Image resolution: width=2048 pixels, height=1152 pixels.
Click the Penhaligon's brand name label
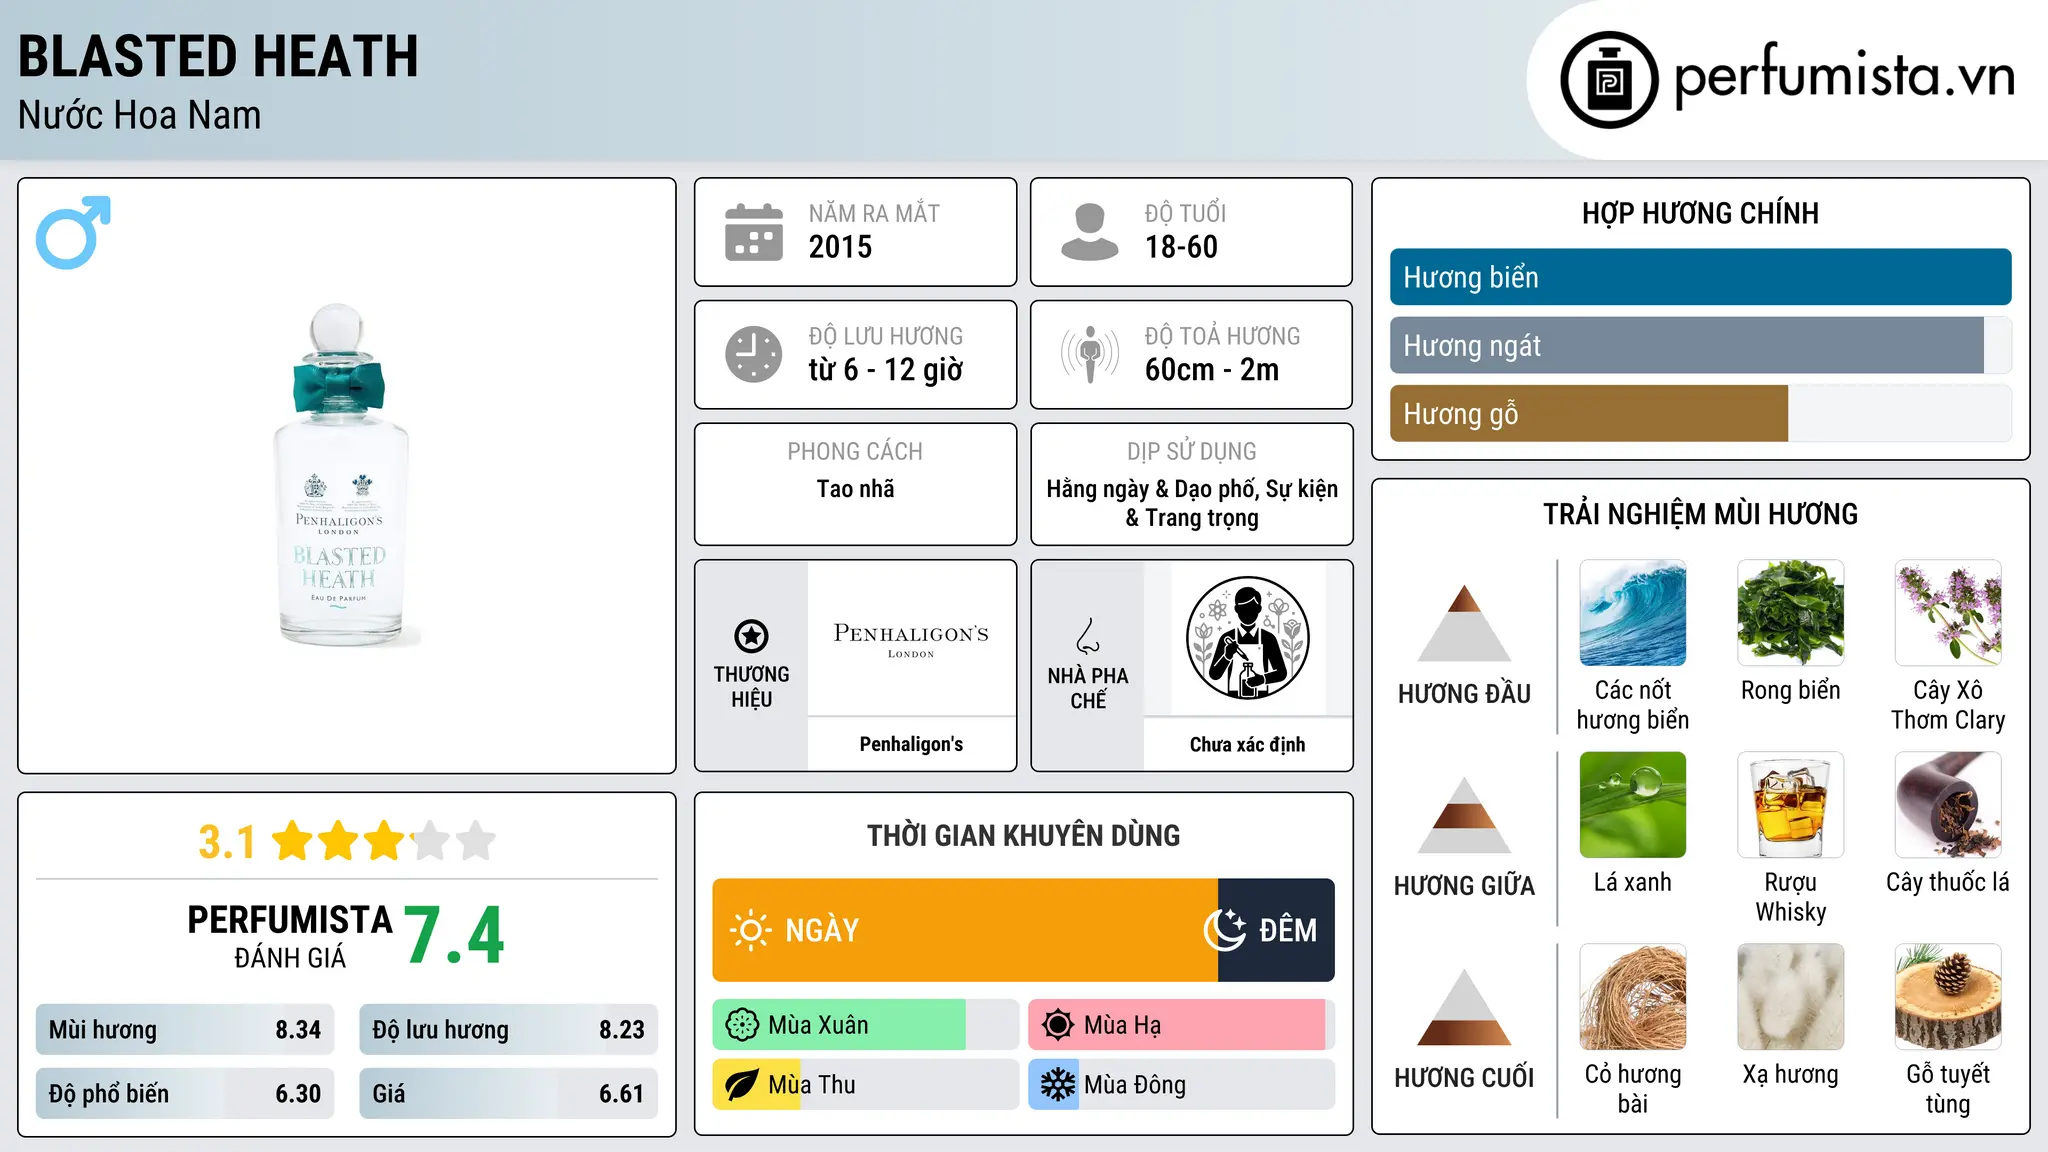click(911, 744)
